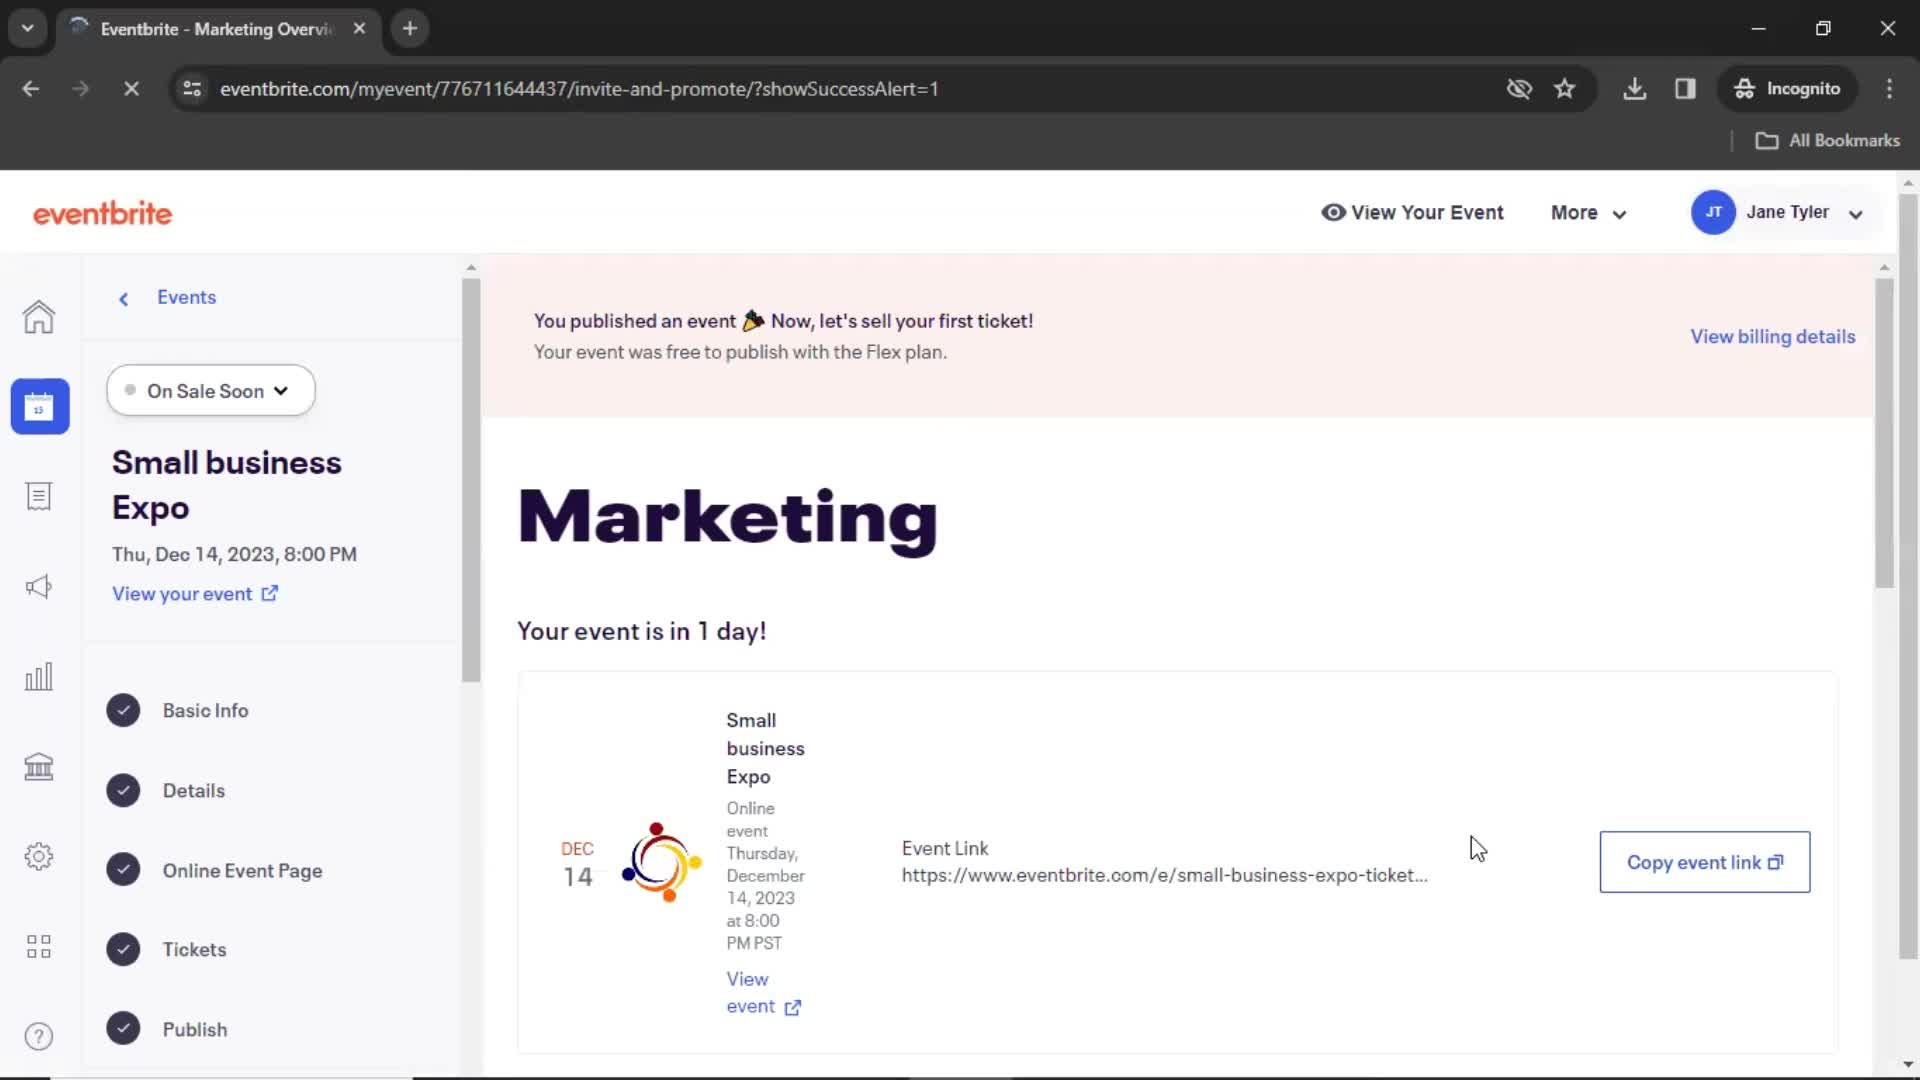Check the Basic Info completed status

point(123,709)
